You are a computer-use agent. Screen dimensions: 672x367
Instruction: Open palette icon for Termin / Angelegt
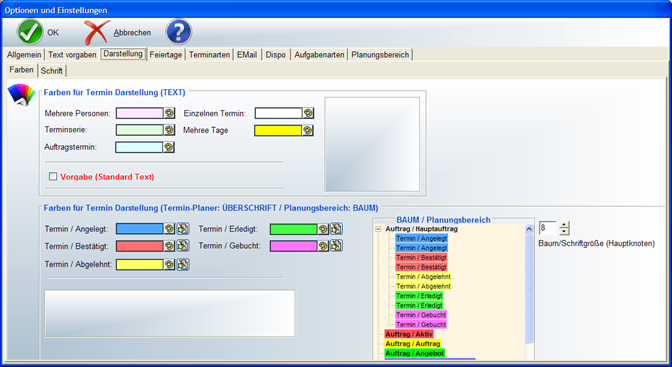point(169,229)
